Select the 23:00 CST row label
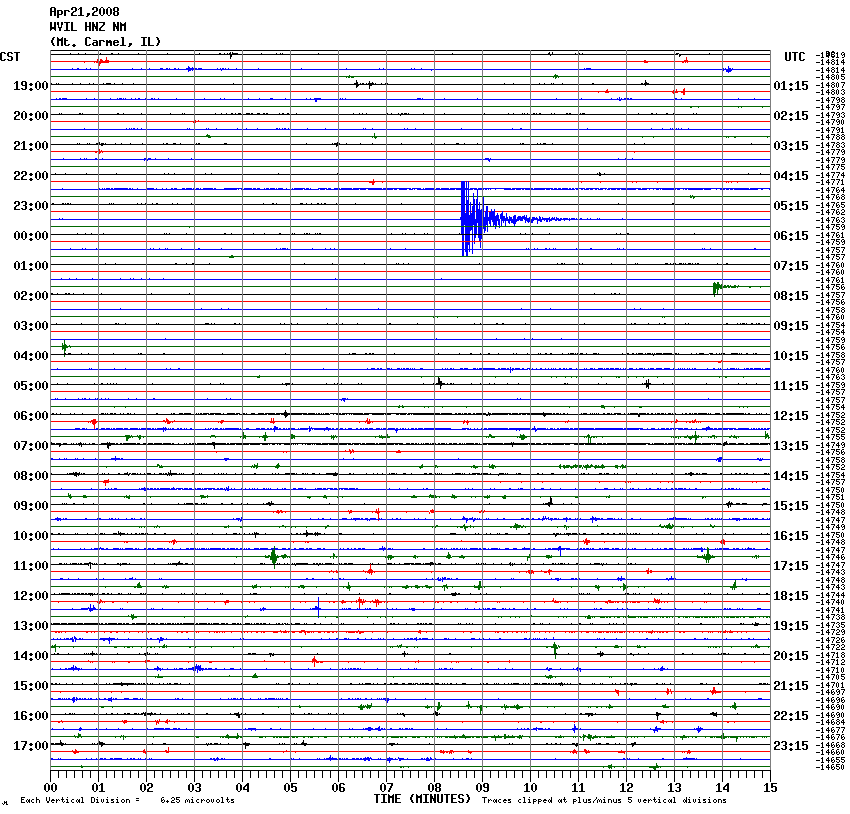The image size is (850, 814). (x=31, y=206)
